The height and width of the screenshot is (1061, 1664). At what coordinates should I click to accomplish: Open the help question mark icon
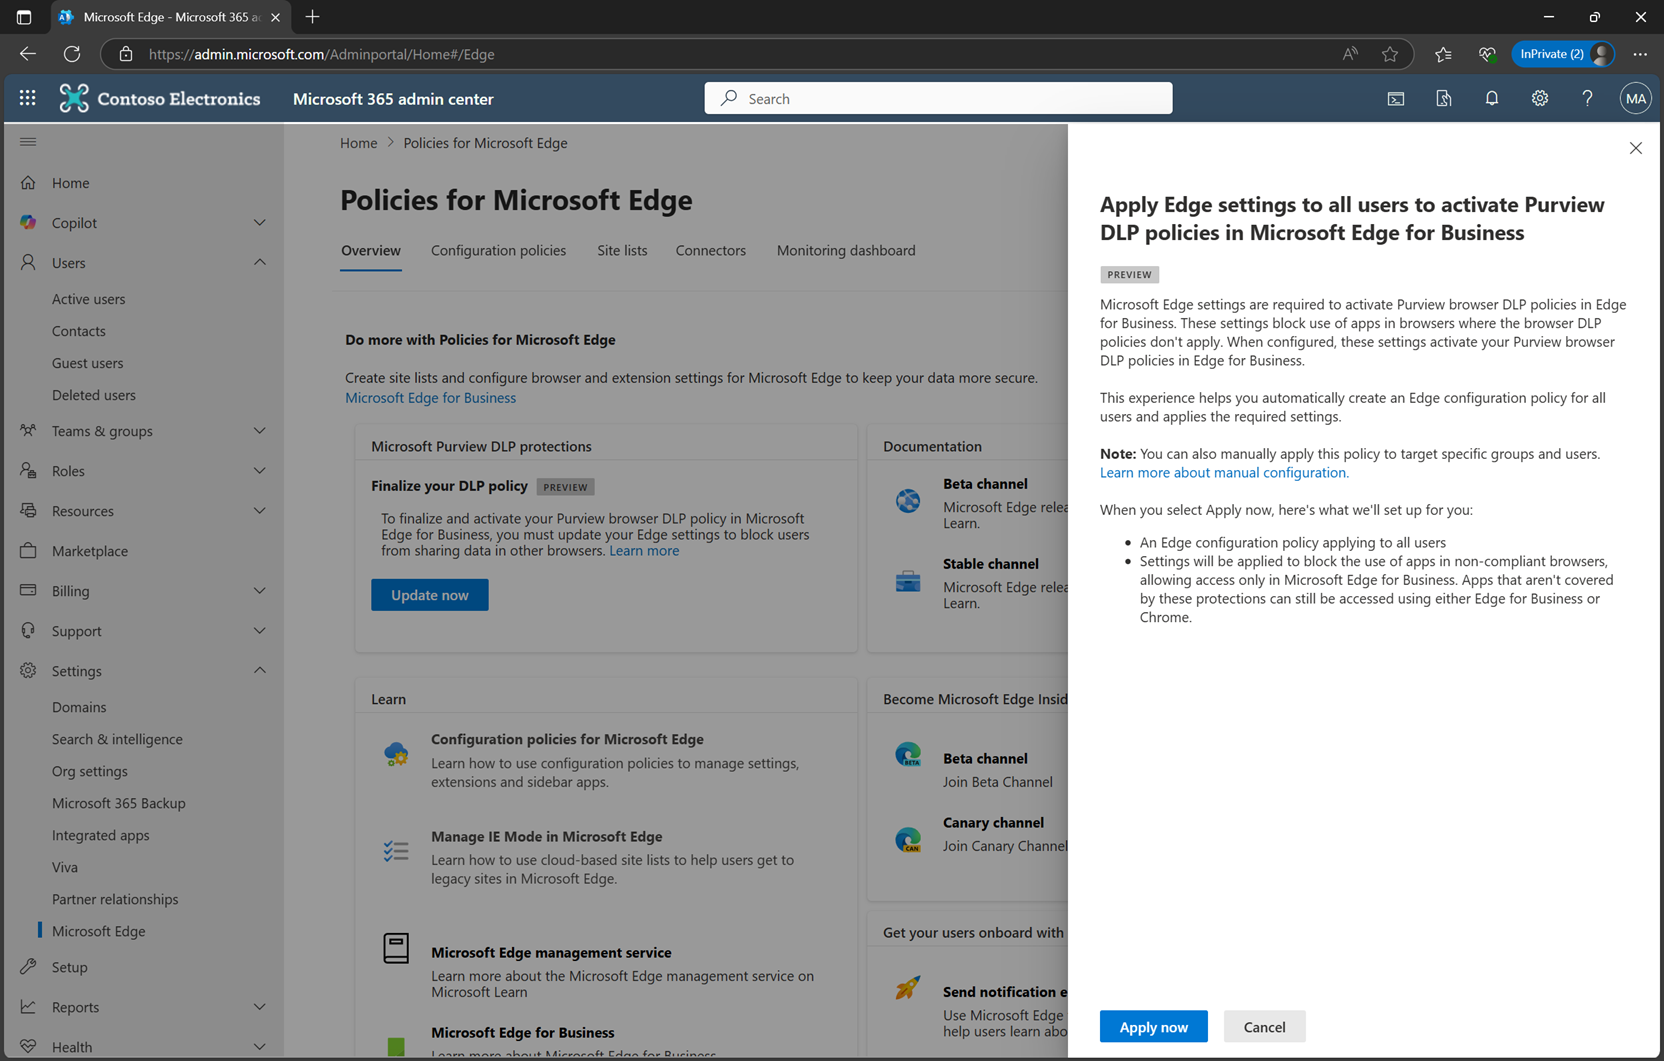[x=1587, y=98]
